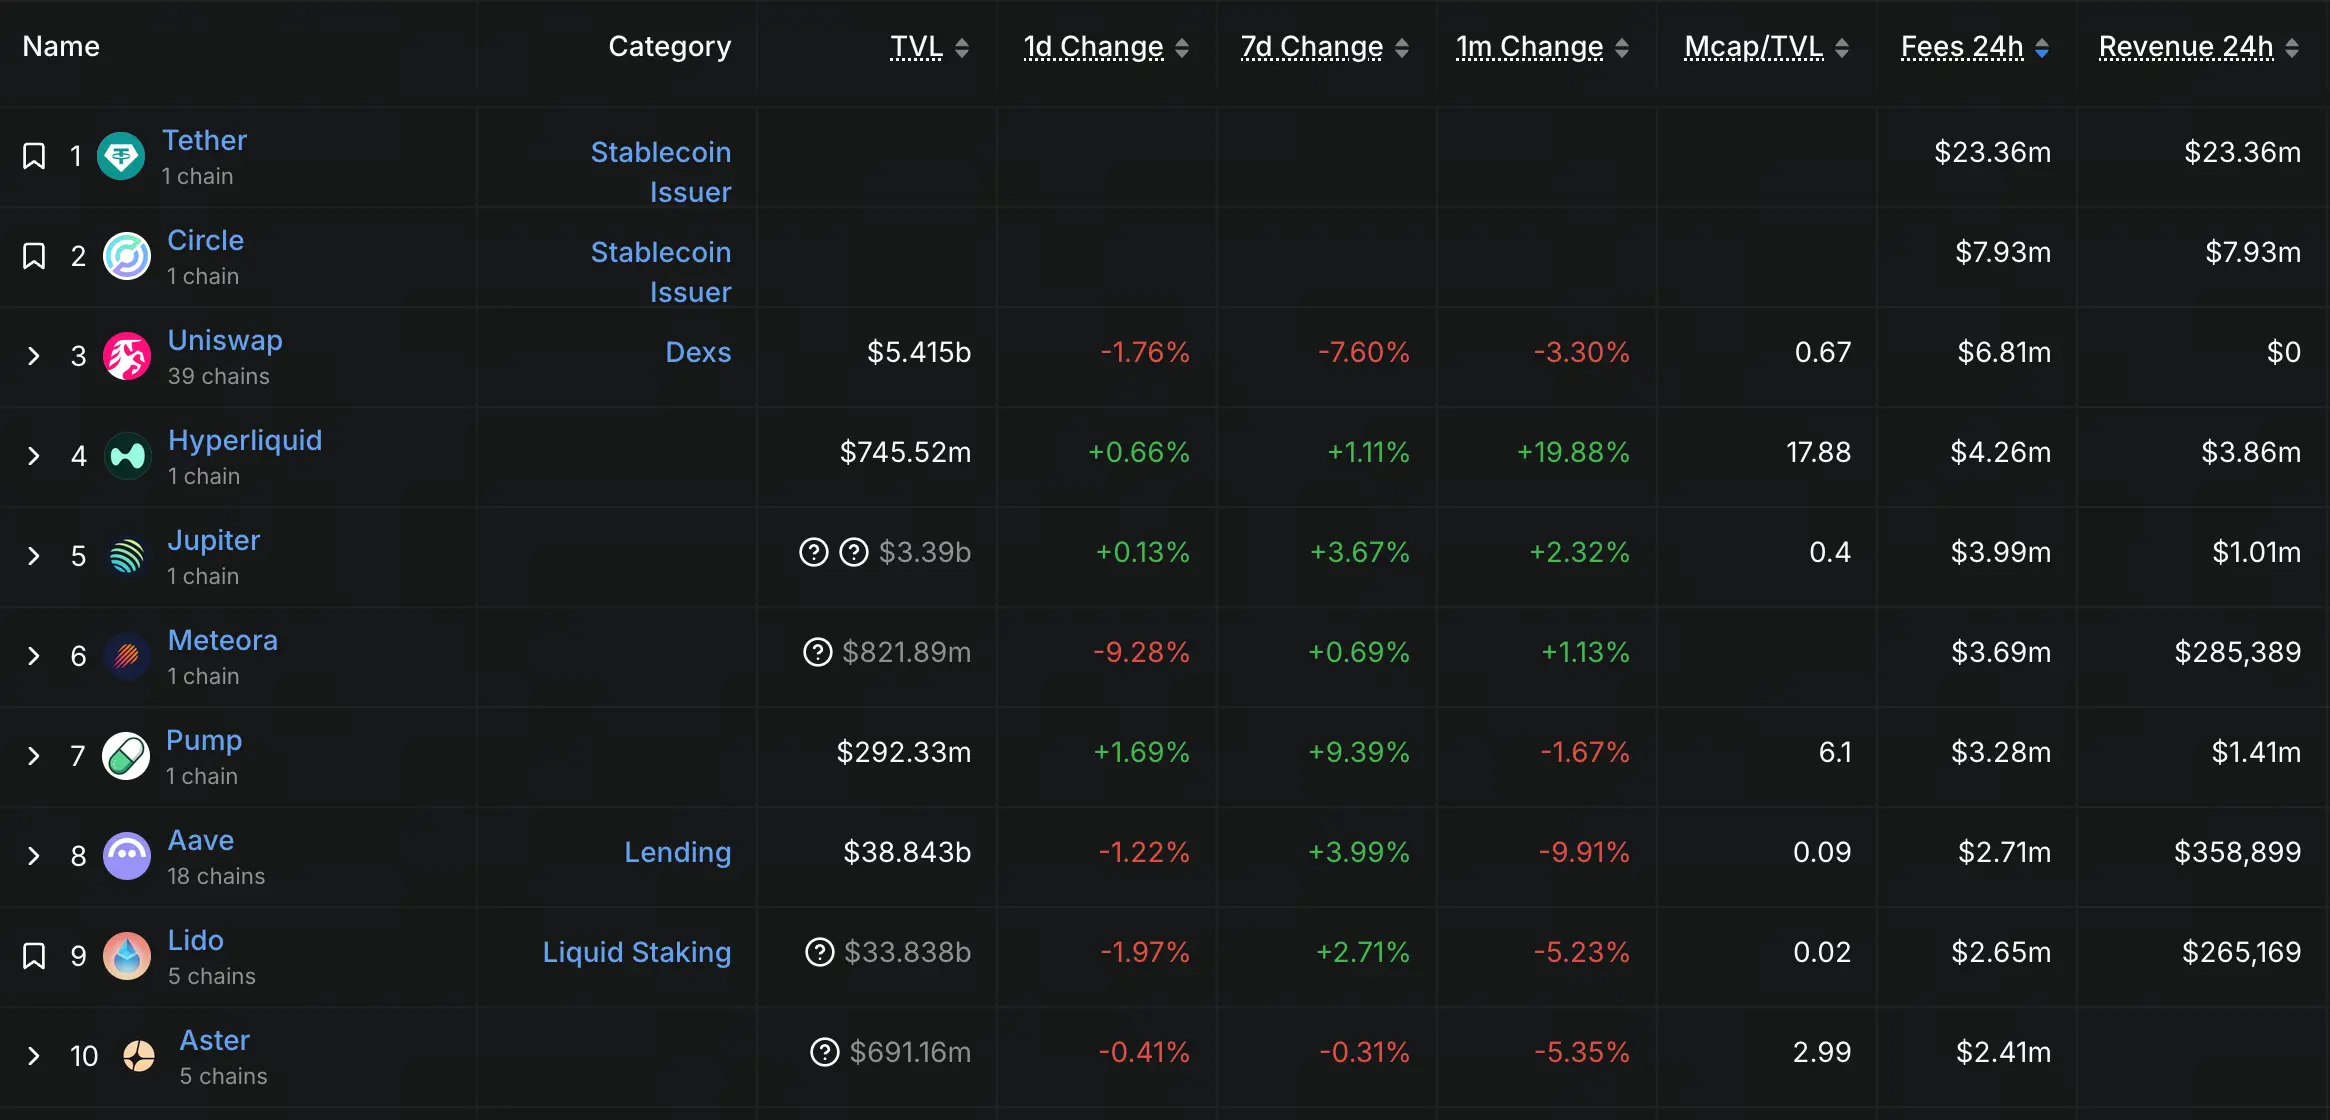
Task: Expand the Uniswap row
Action: click(x=34, y=356)
